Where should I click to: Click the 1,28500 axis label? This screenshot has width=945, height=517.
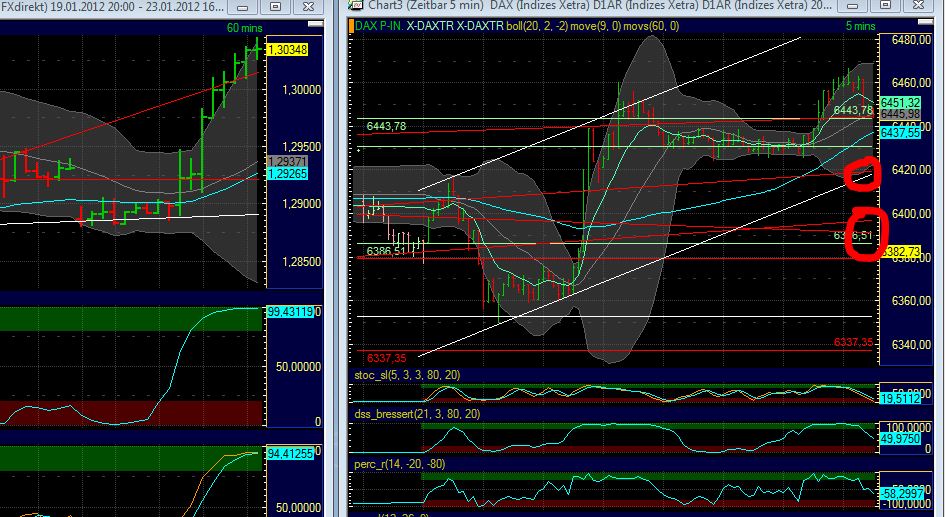(301, 262)
